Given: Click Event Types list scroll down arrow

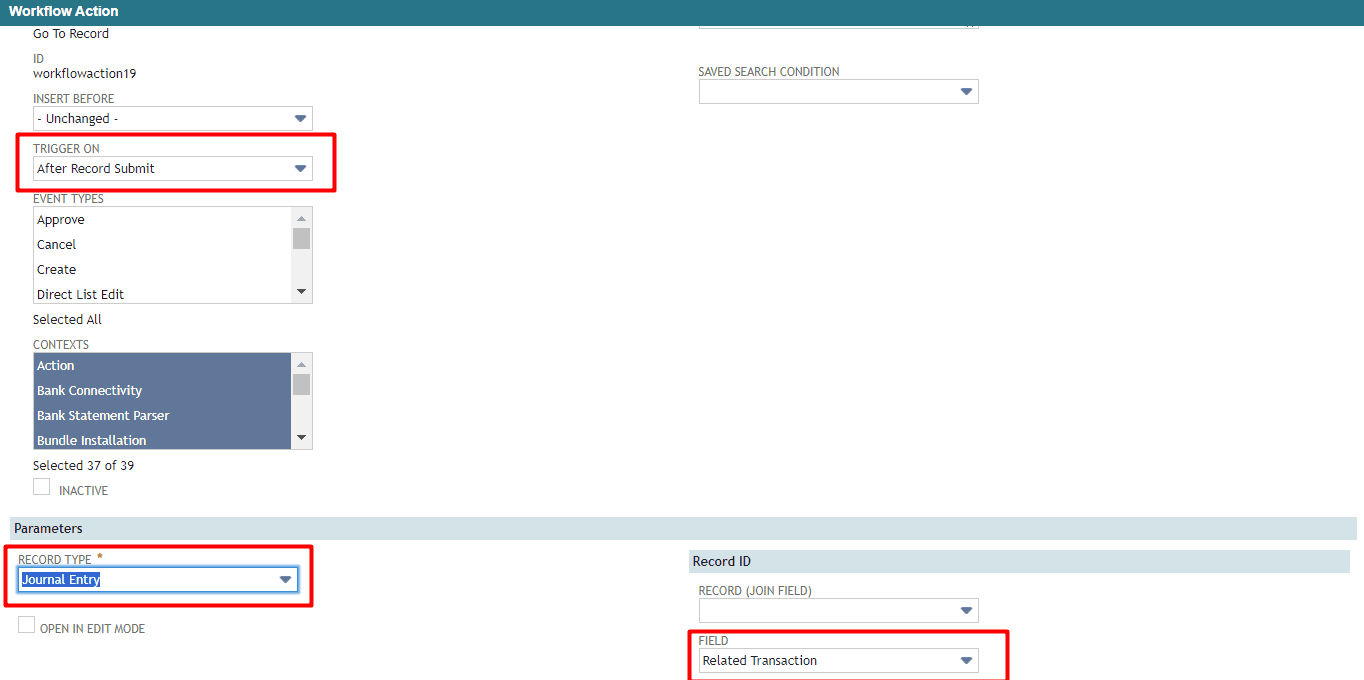Looking at the screenshot, I should [x=301, y=292].
